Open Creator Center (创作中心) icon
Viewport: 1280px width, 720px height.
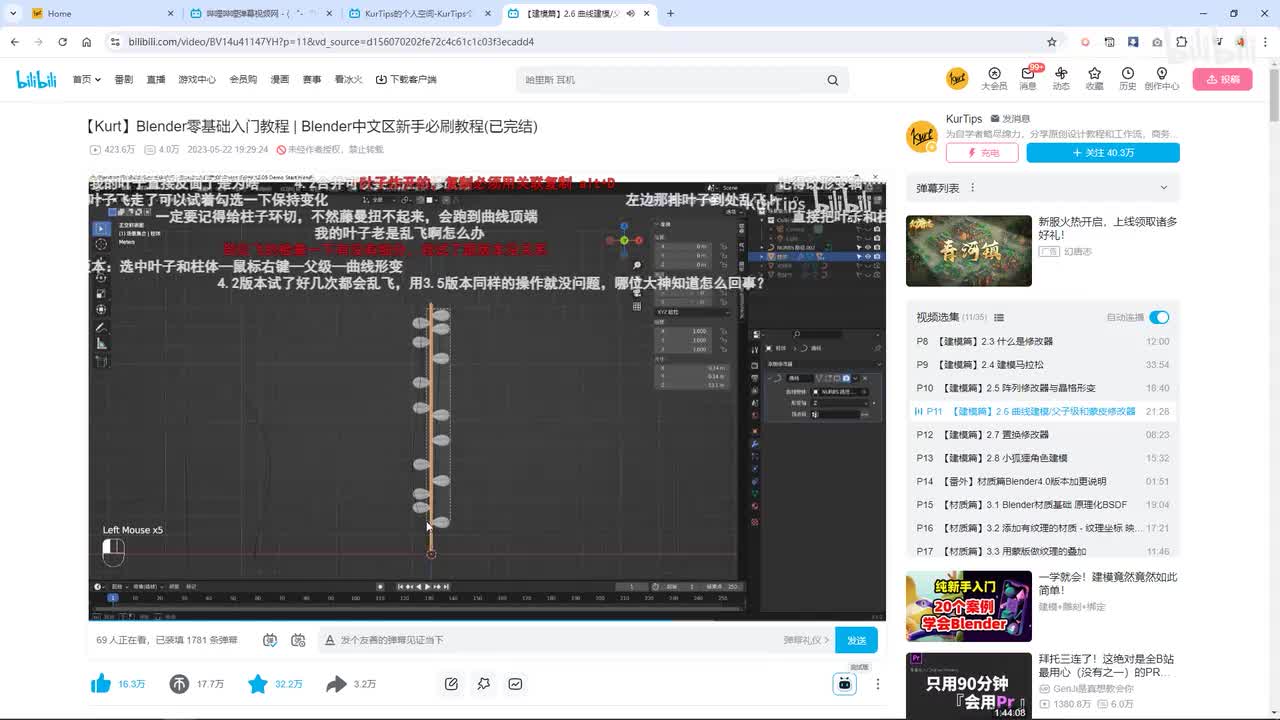(1161, 78)
